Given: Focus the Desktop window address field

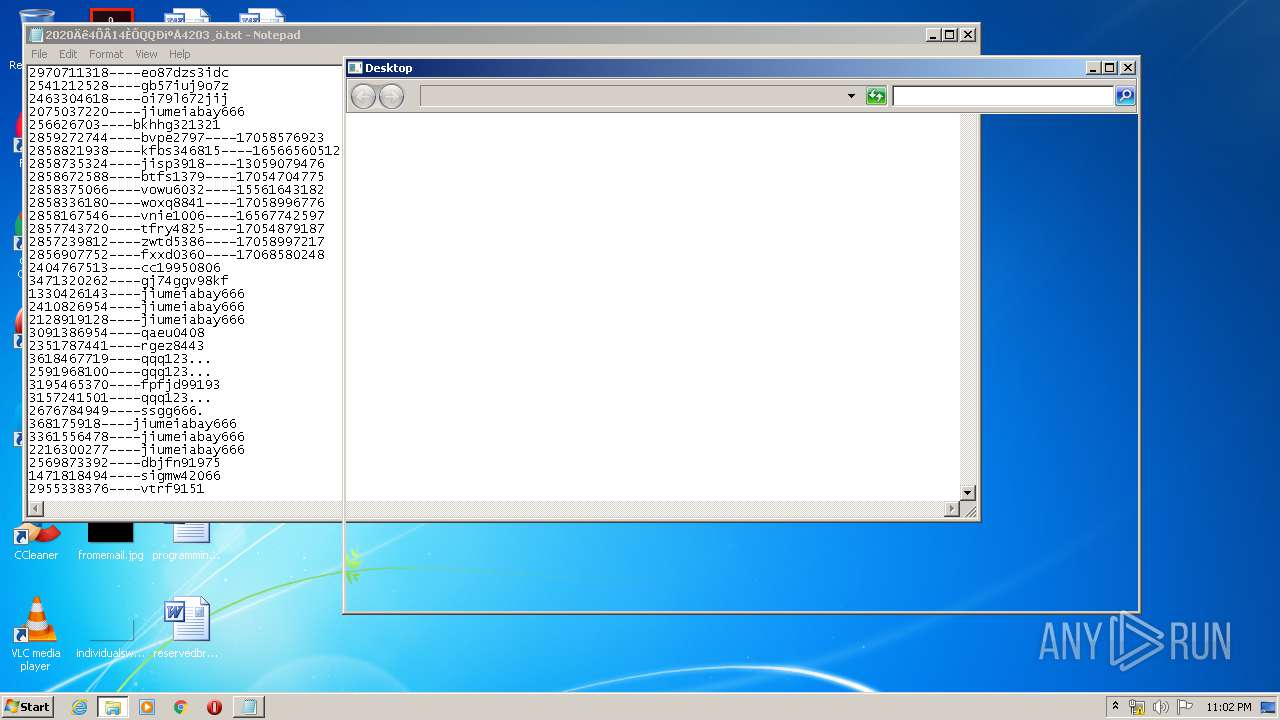Looking at the screenshot, I should coord(640,96).
